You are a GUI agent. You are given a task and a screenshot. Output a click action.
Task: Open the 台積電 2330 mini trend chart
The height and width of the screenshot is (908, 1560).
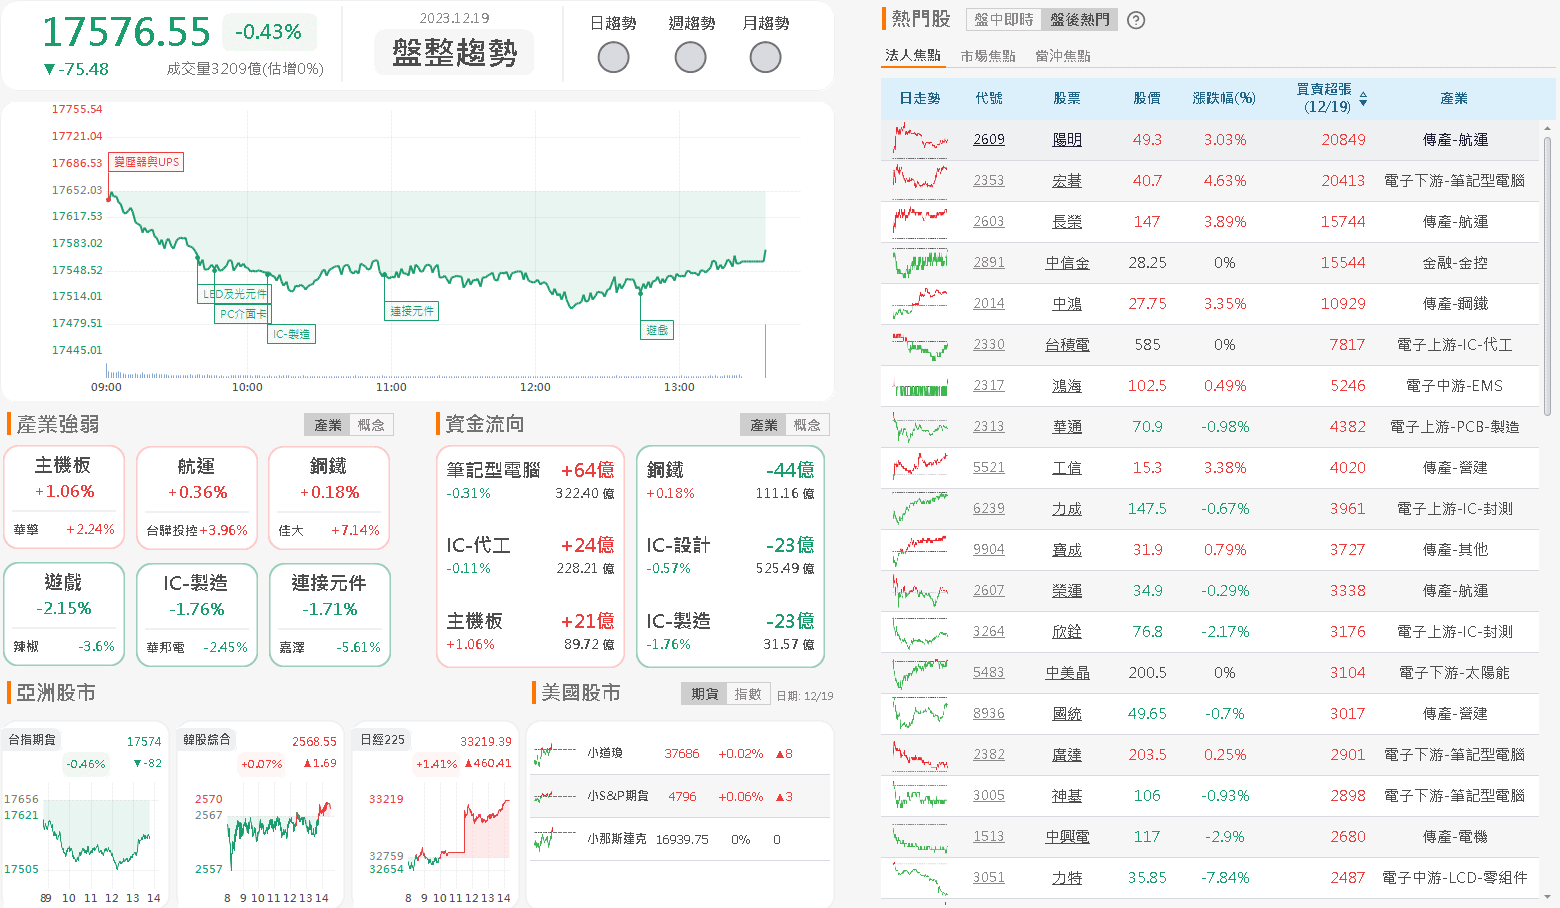point(920,345)
